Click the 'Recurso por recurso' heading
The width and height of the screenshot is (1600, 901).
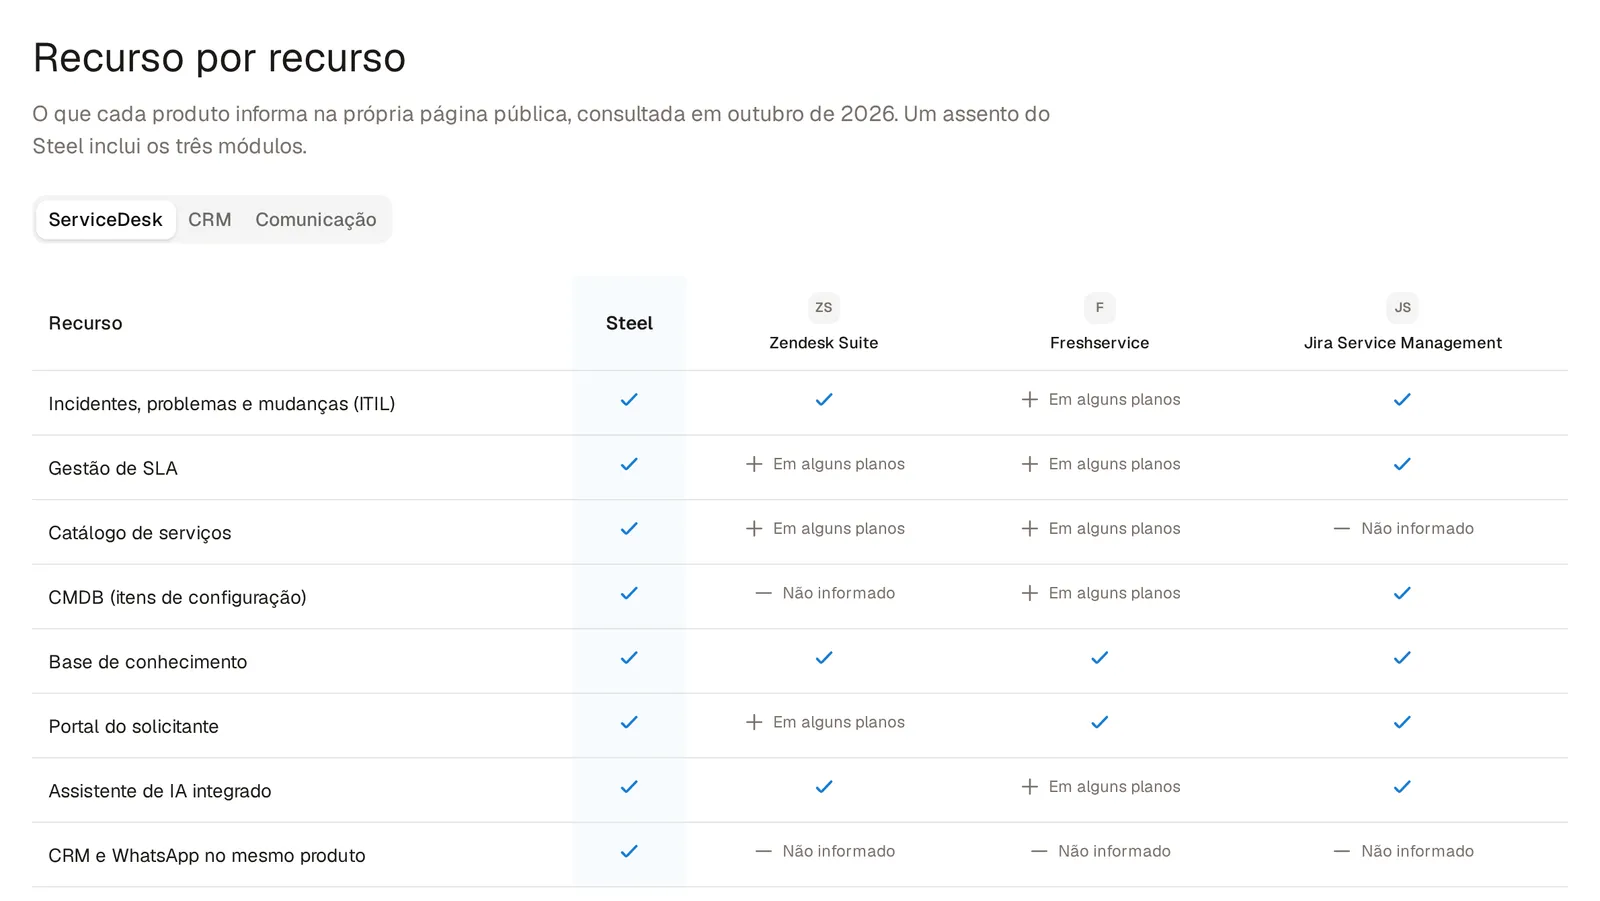[x=220, y=58]
